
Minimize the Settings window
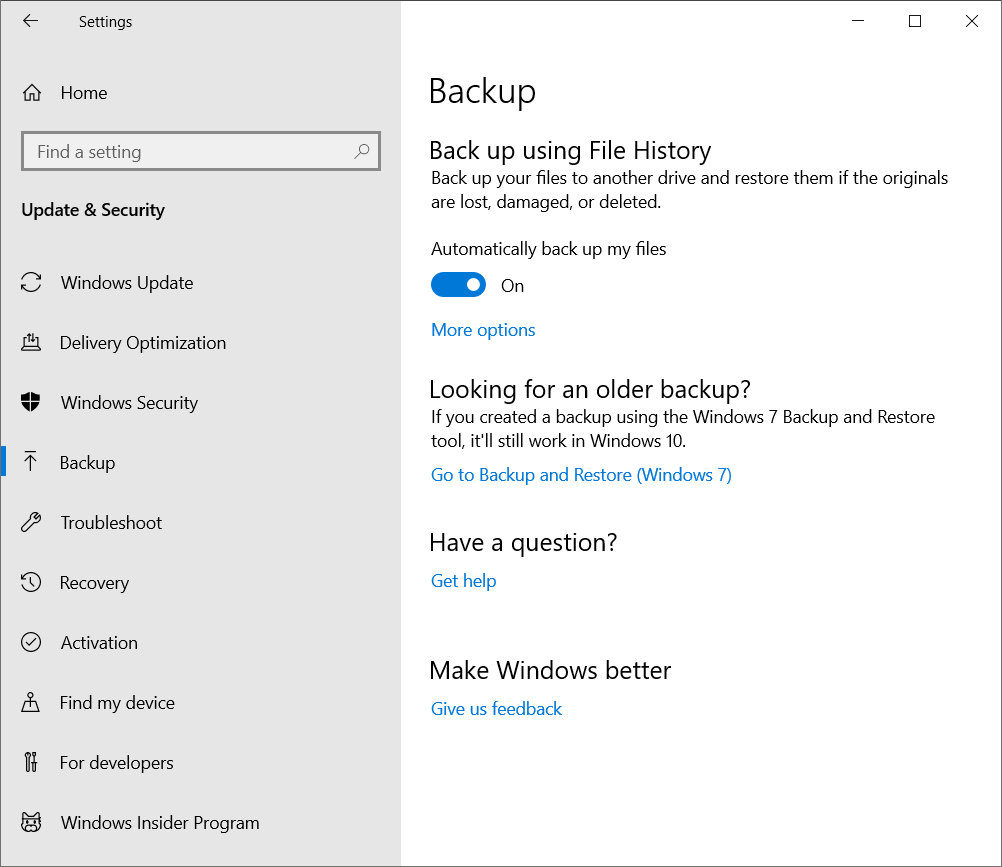click(858, 21)
